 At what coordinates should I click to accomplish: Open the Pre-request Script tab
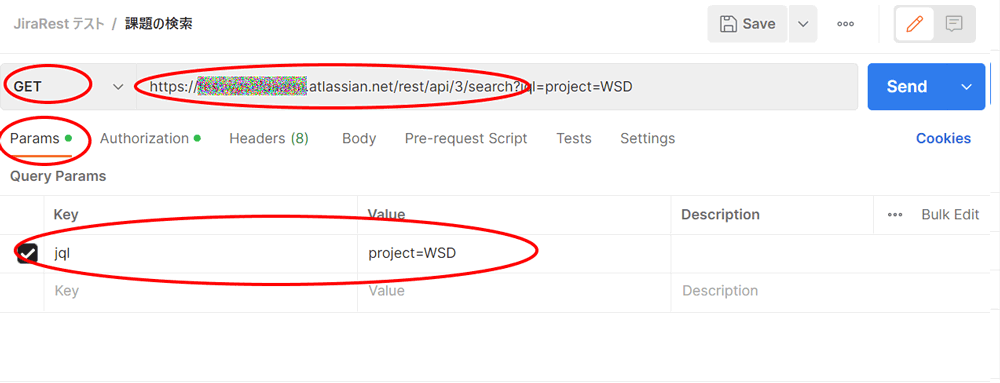[x=466, y=138]
